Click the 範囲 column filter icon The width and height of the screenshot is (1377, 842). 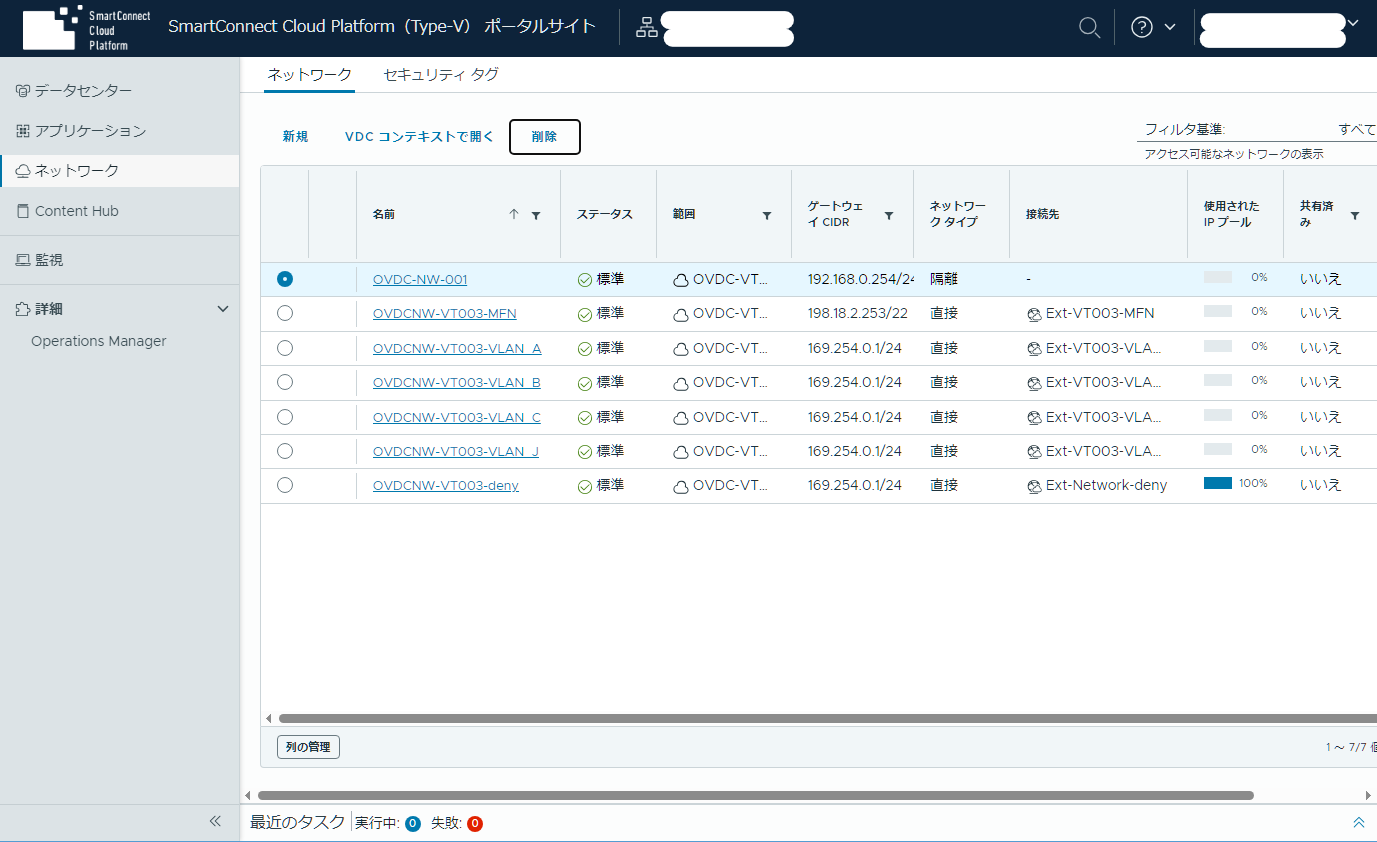(767, 215)
